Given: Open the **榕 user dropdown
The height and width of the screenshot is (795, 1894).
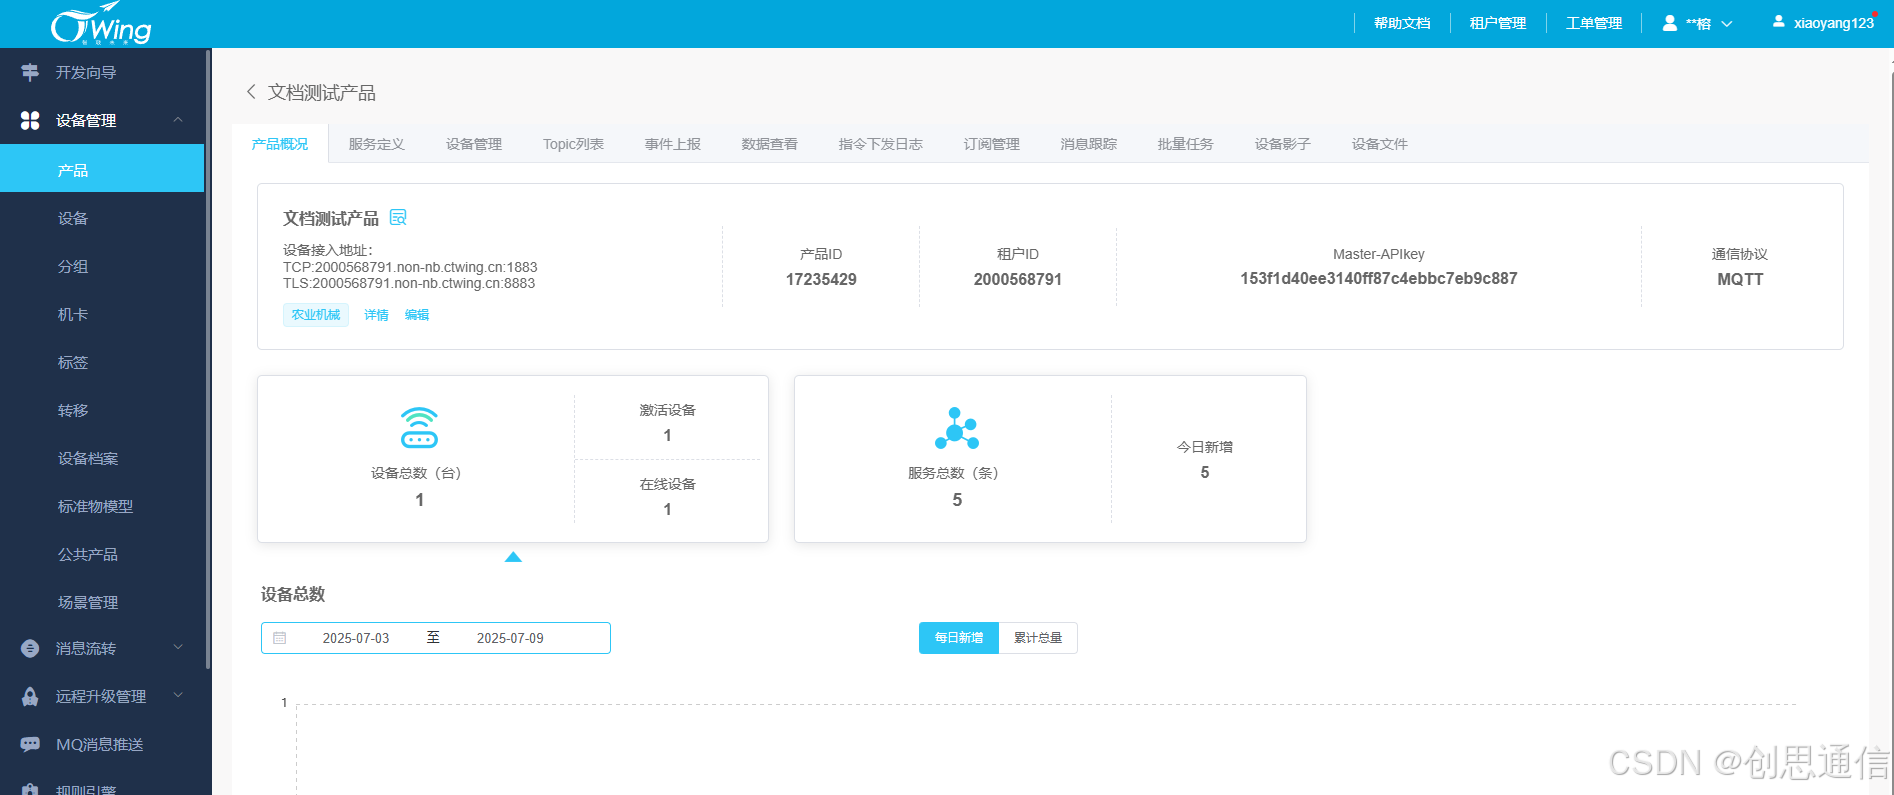Looking at the screenshot, I should (x=1726, y=24).
